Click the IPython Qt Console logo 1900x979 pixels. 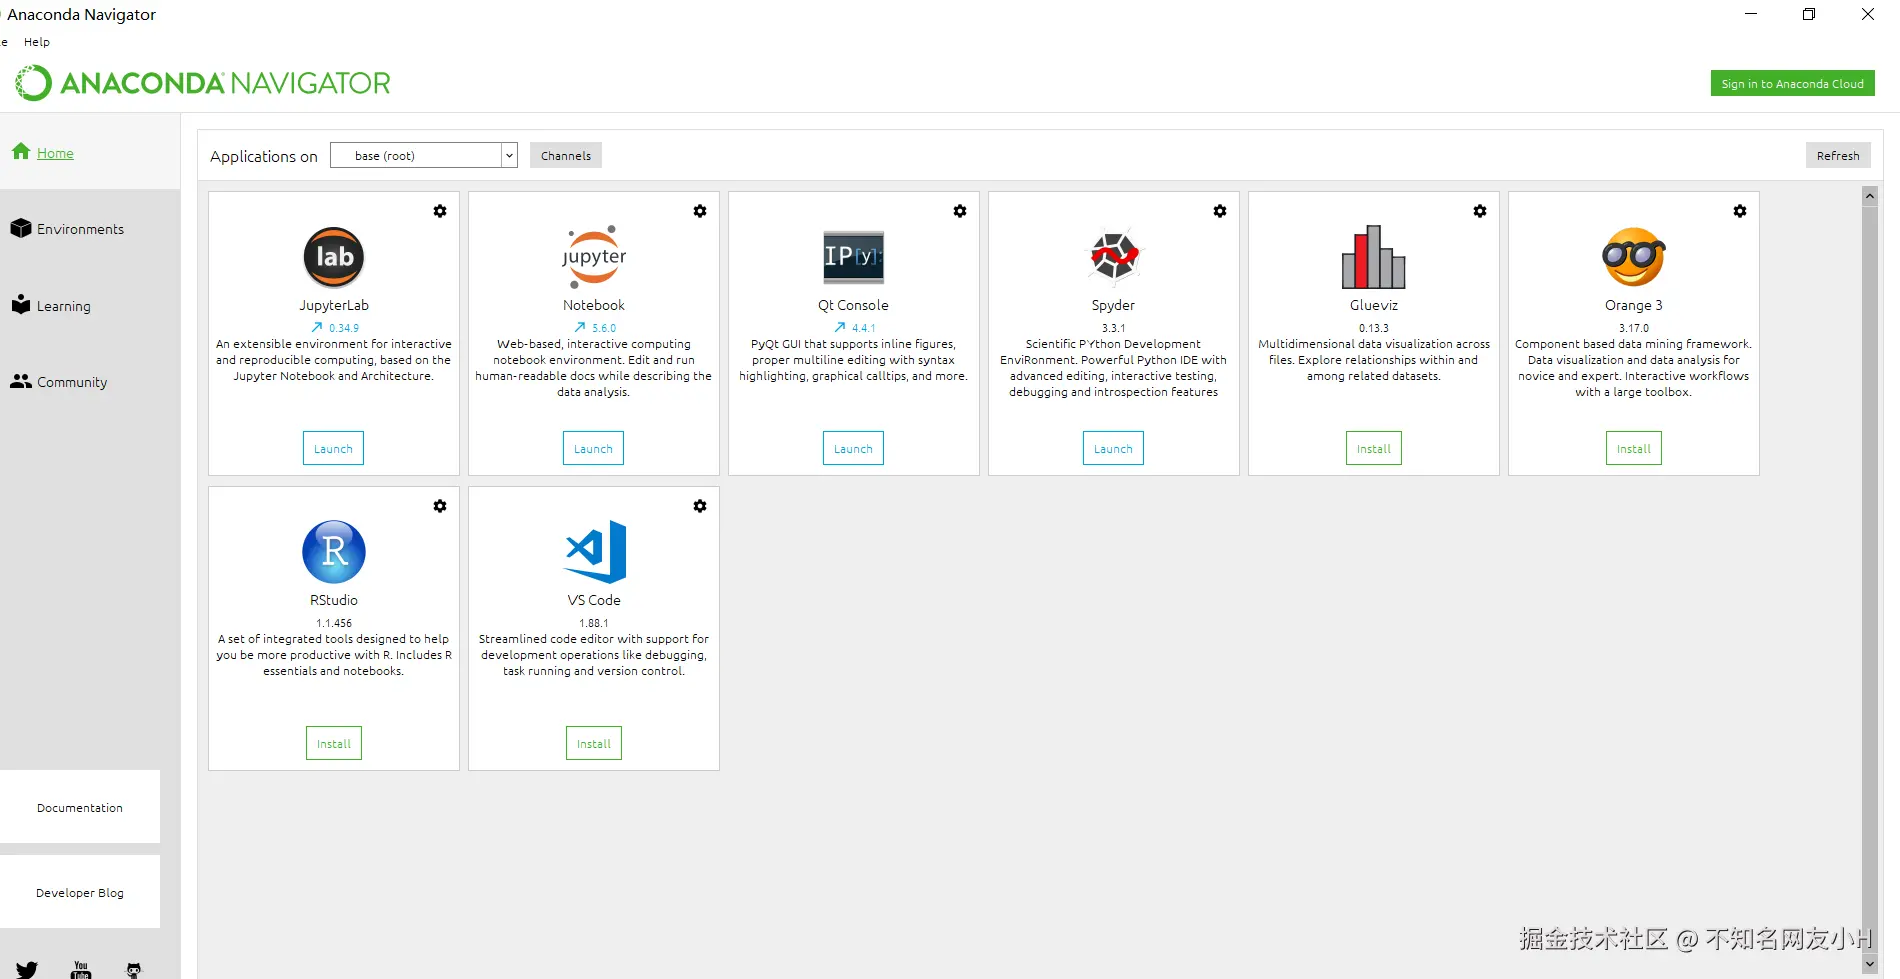tap(853, 257)
